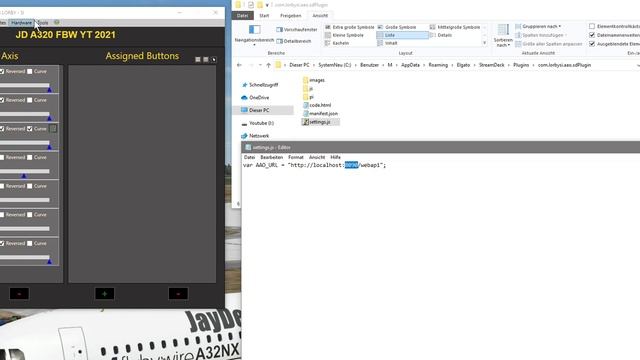
Task: Expand the layout gallery with bottom arrow
Action: pos(484,43)
